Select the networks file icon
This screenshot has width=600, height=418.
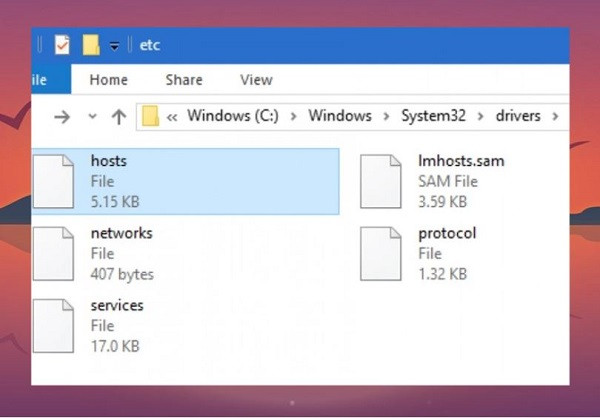(x=52, y=254)
